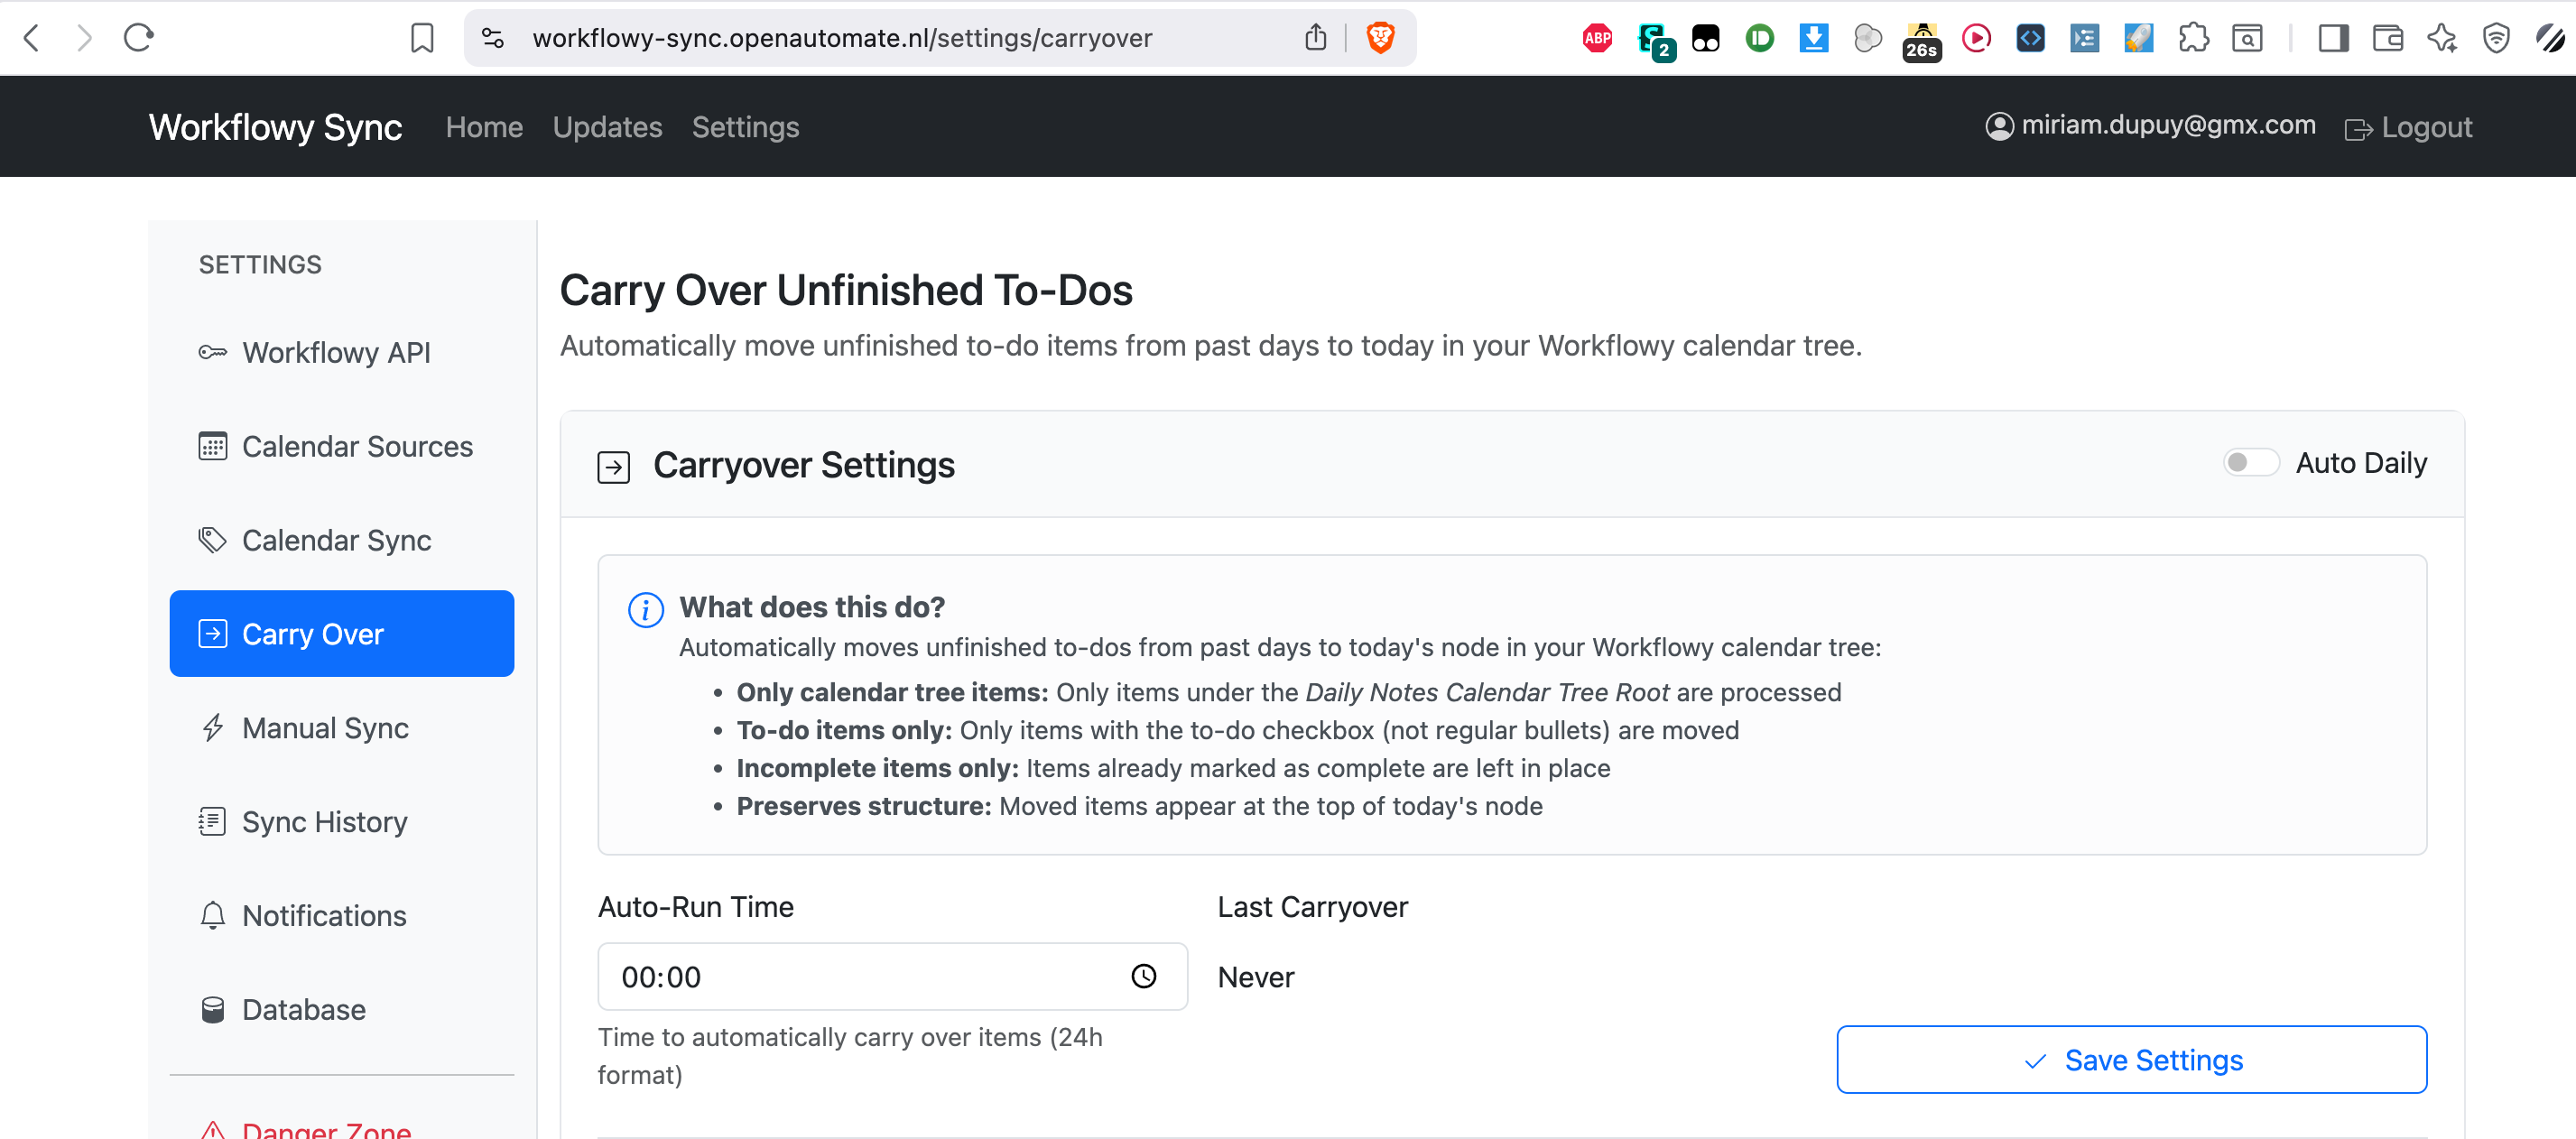Screen dimensions: 2576x1139
Task: Click the Auto-Run Time input field
Action: click(860, 976)
